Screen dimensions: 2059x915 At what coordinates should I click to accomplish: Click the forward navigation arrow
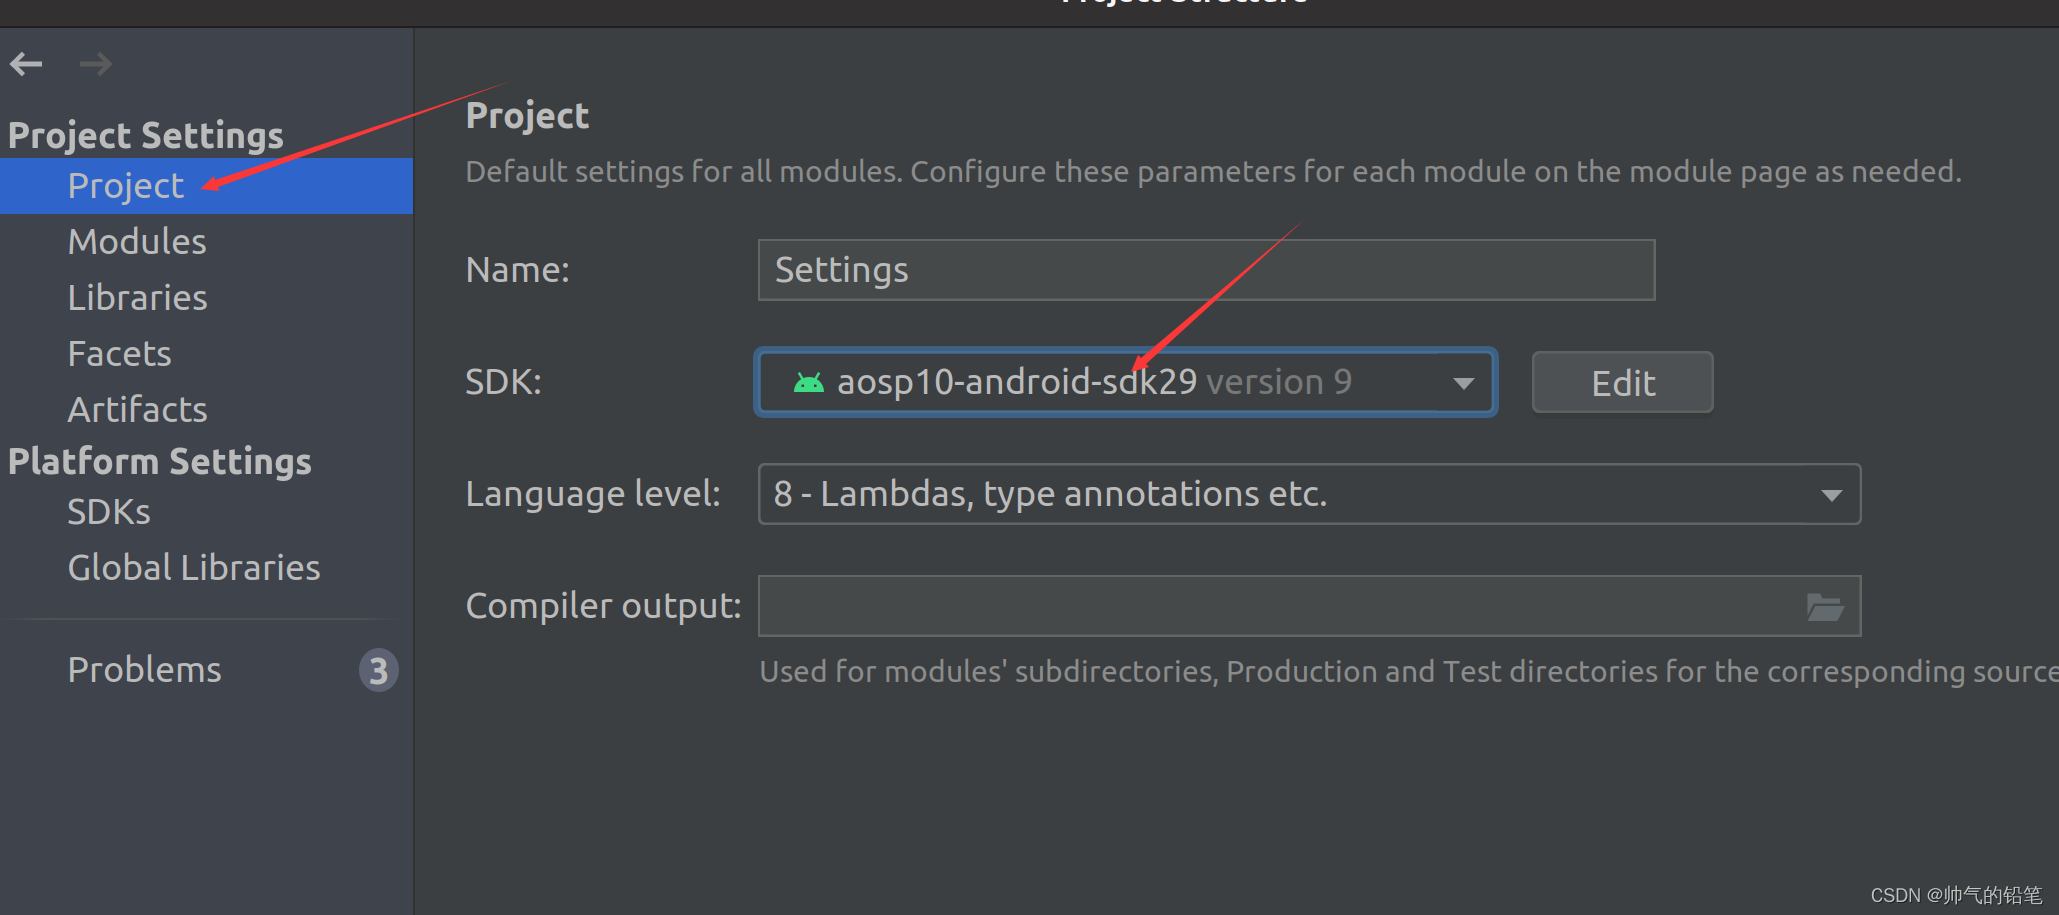(95, 63)
